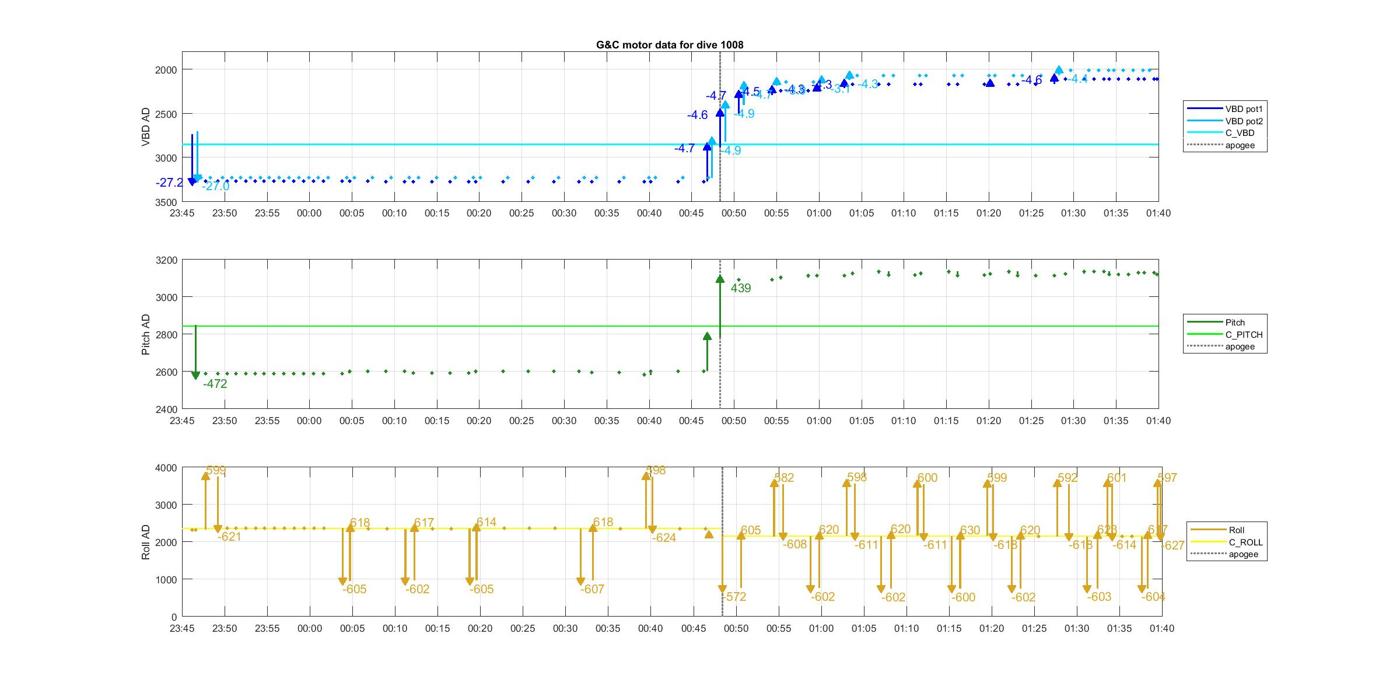Click the '605' roll data label

coord(751,531)
